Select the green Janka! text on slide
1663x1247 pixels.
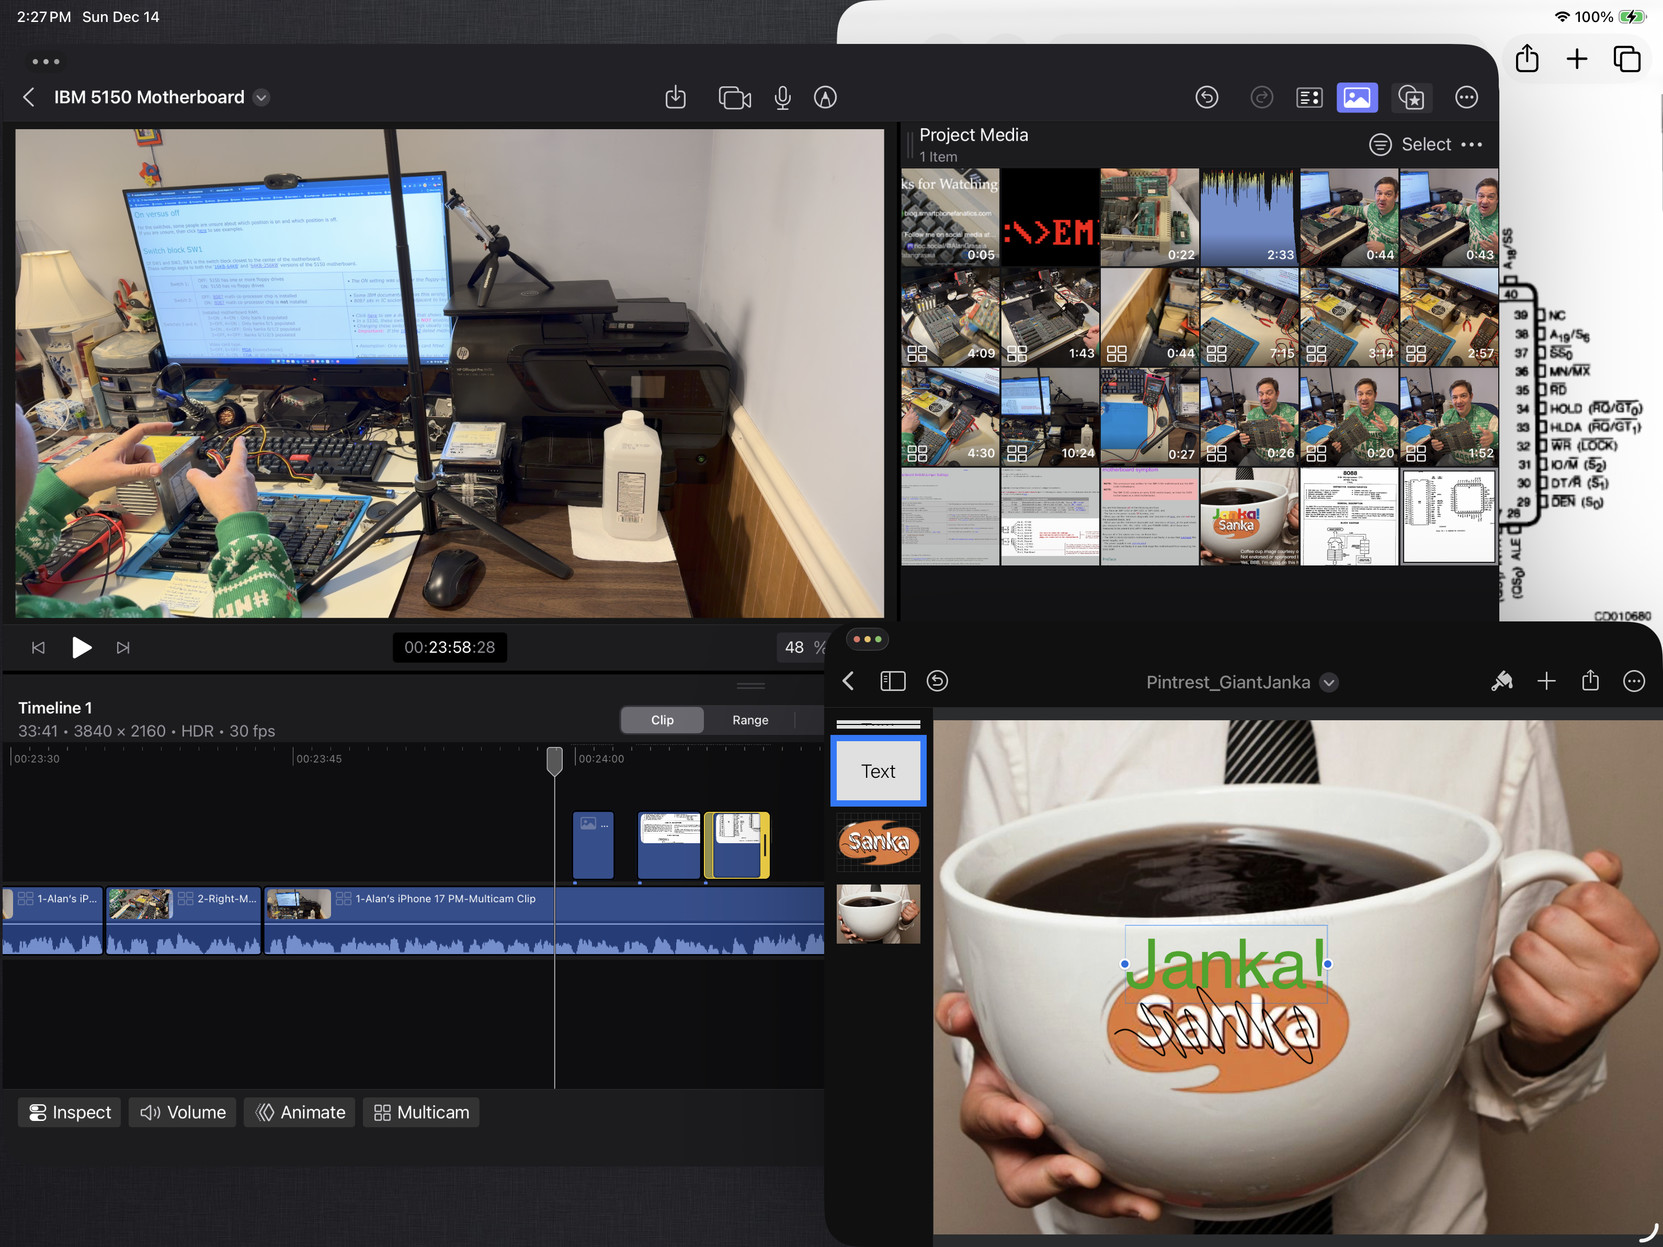[1226, 964]
